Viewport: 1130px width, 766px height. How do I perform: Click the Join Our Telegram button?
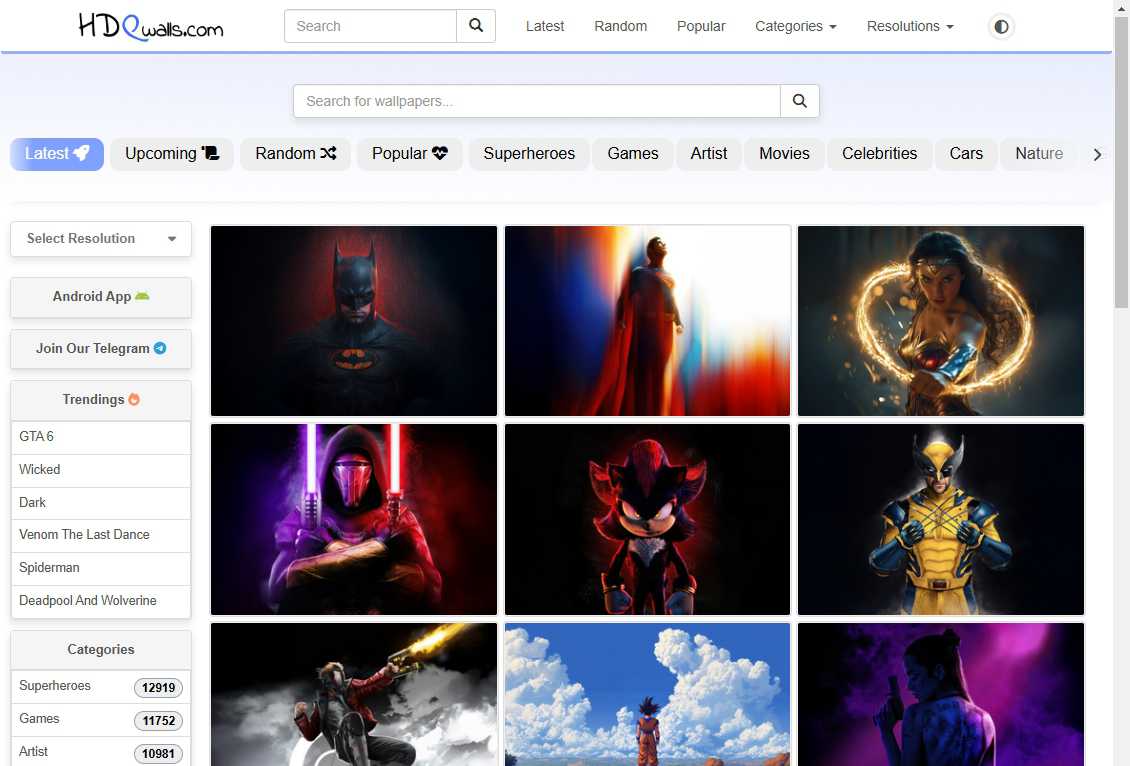(x=101, y=349)
